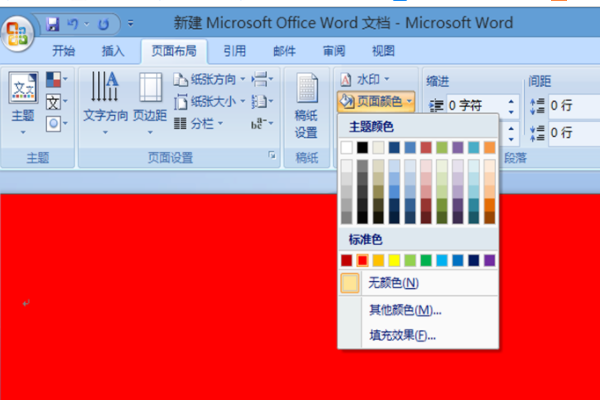Open the 引用 tab
Image resolution: width=600 pixels, height=400 pixels.
(x=235, y=51)
